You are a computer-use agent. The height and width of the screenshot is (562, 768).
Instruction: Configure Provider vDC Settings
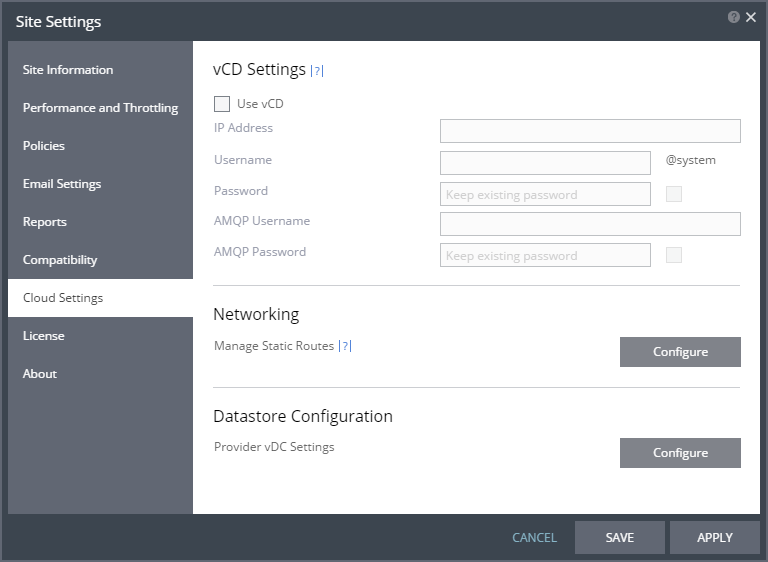pyautogui.click(x=680, y=453)
